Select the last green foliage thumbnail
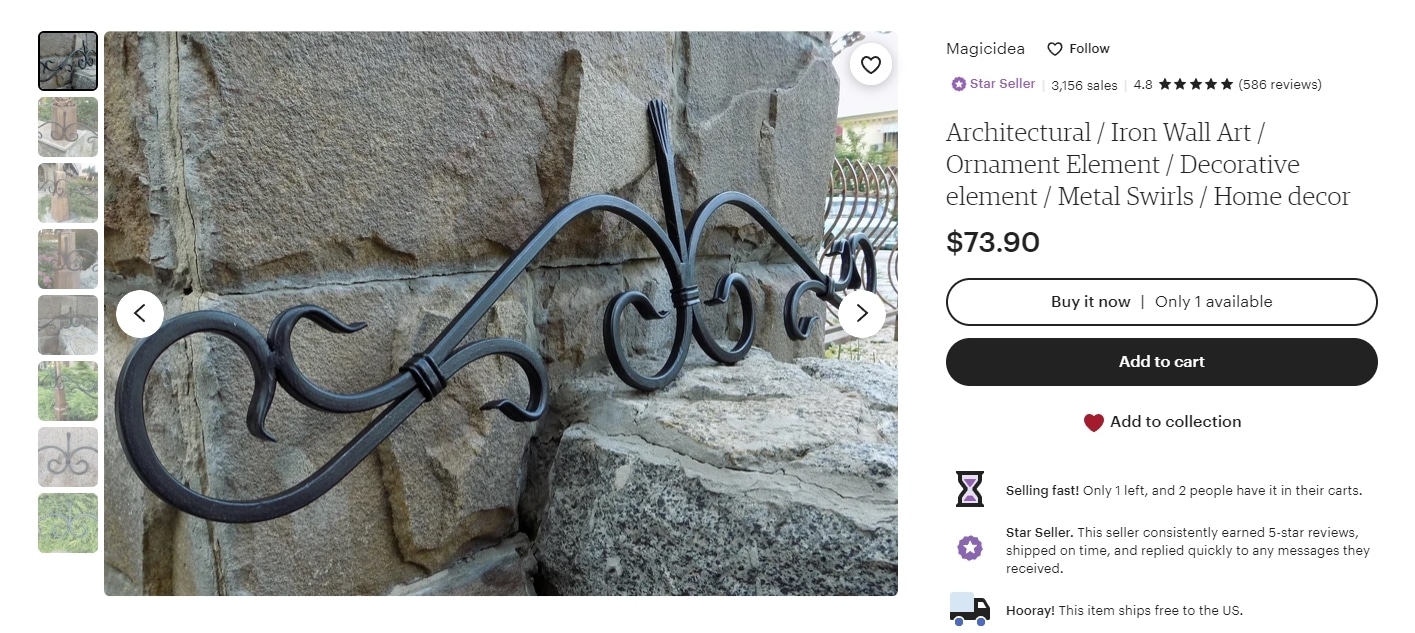The height and width of the screenshot is (633, 1415). pos(68,523)
